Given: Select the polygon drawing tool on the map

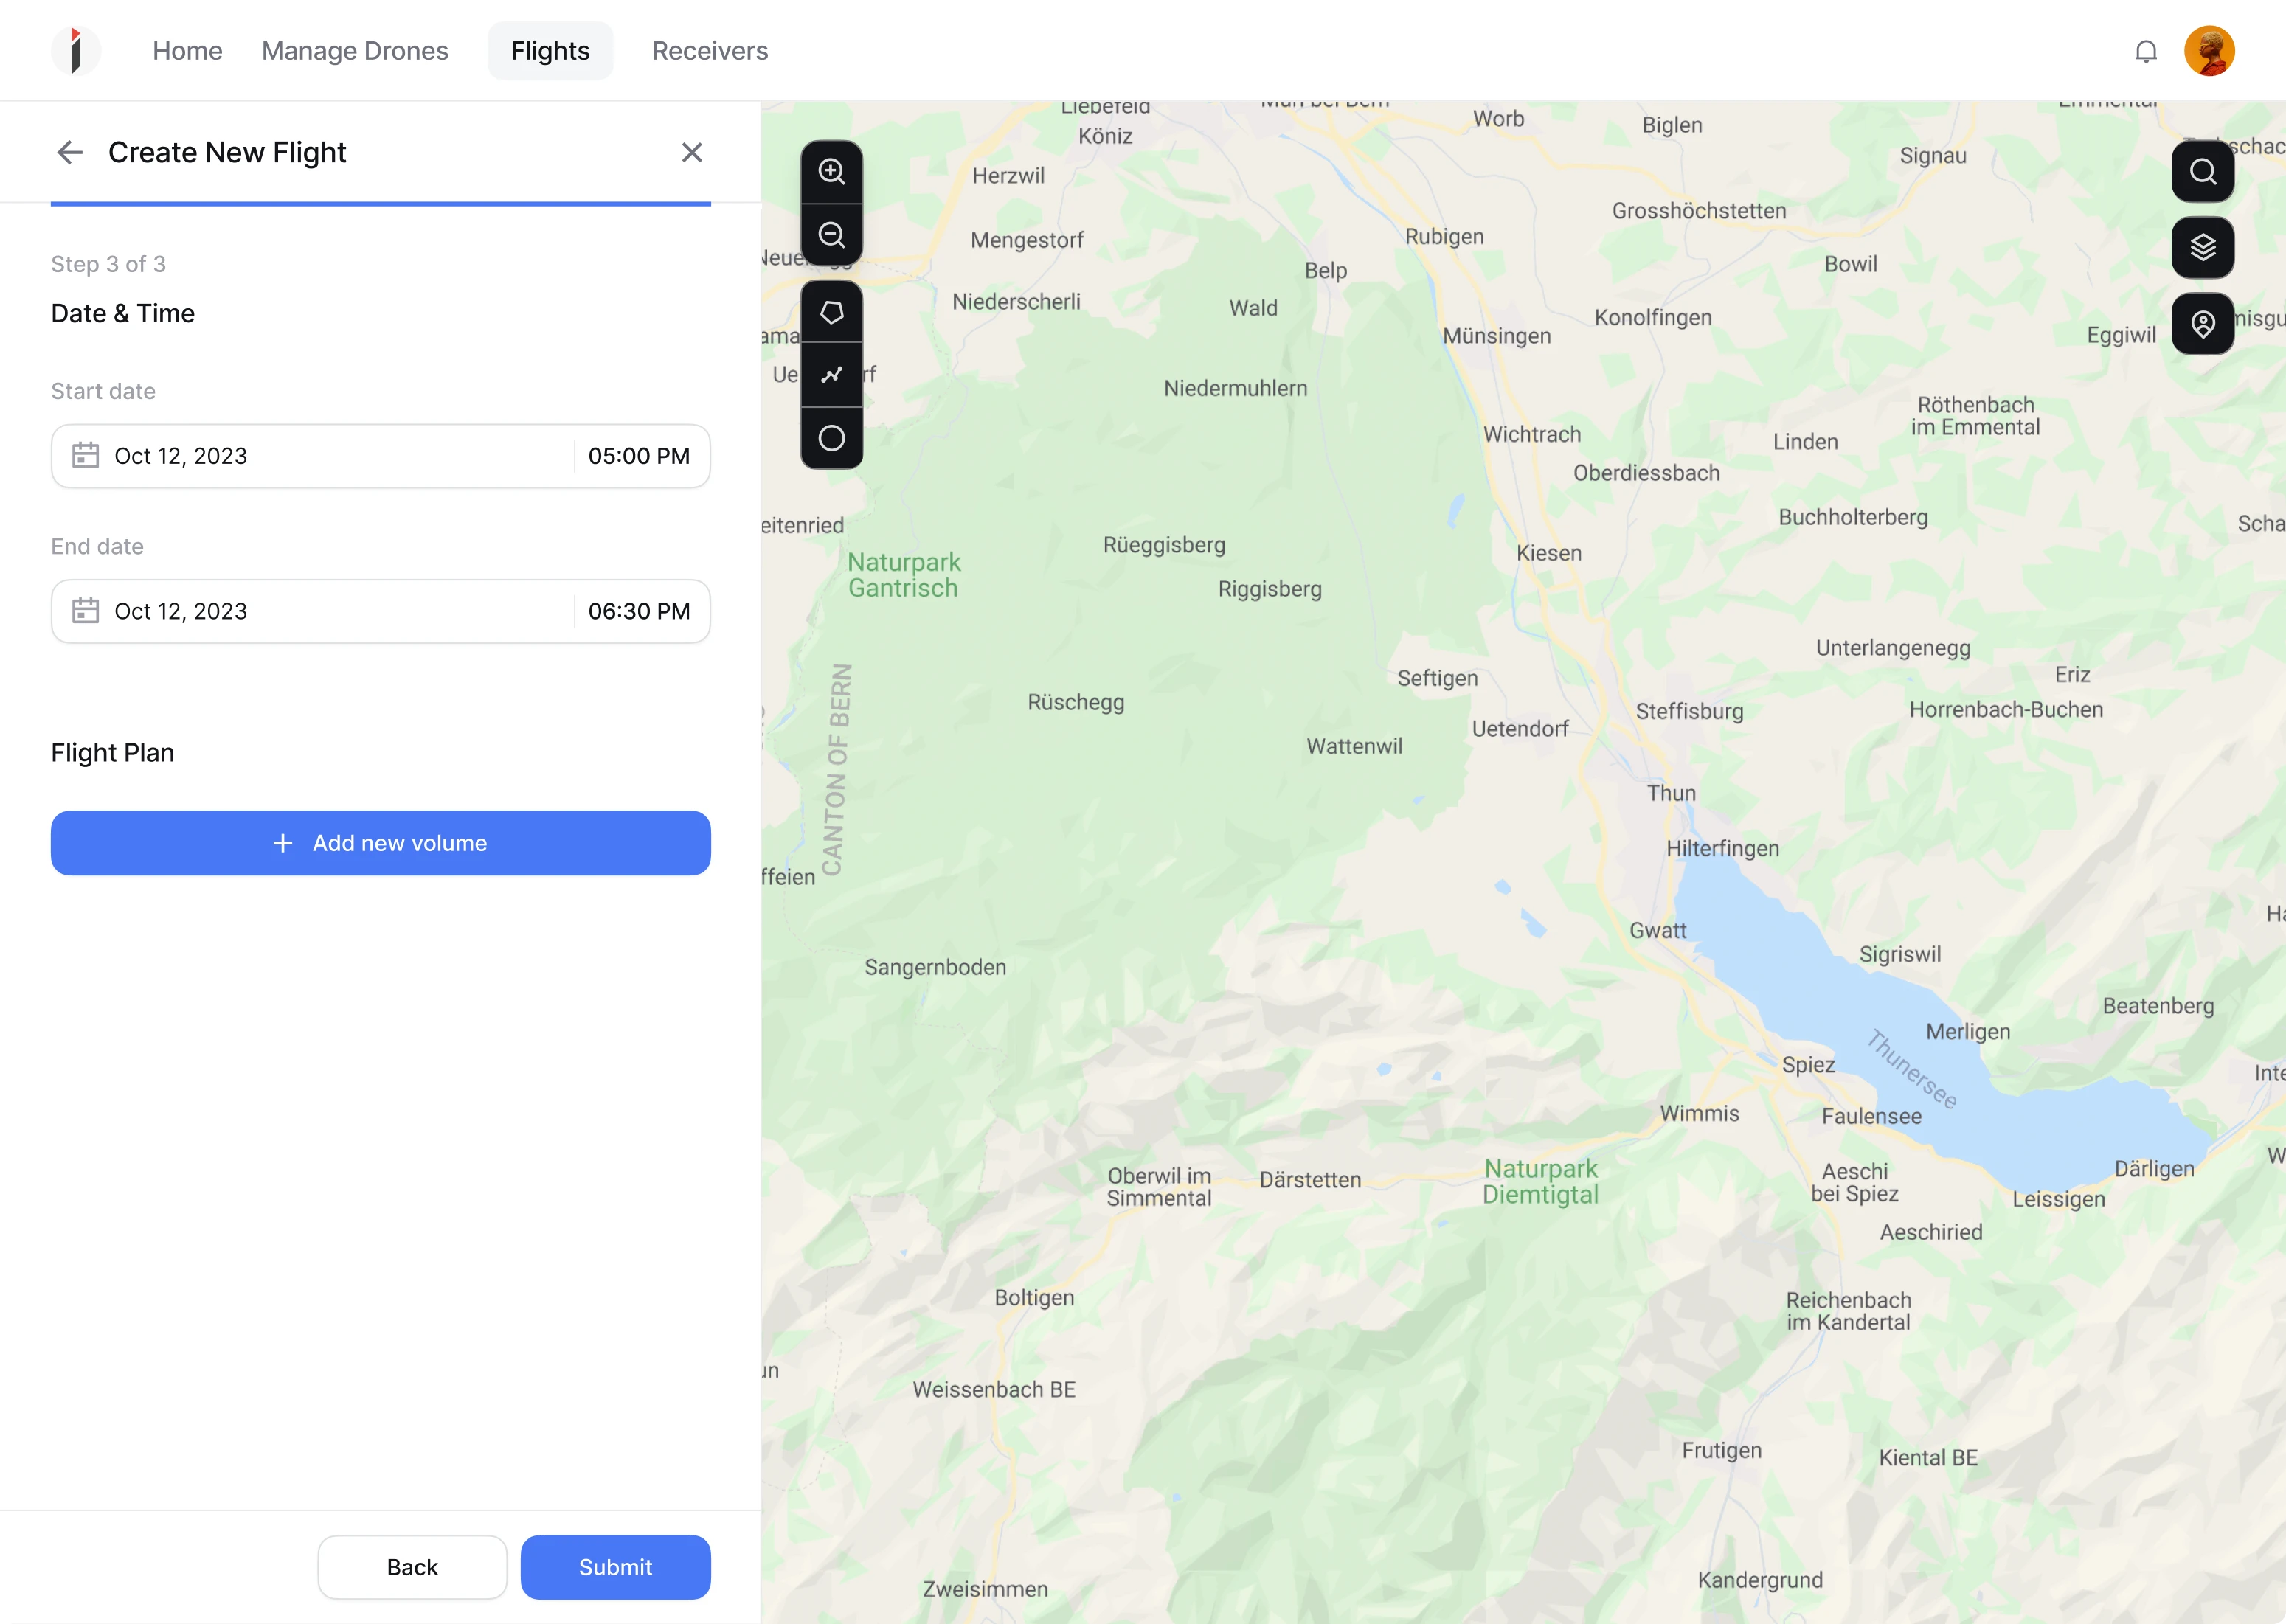Looking at the screenshot, I should coord(831,311).
